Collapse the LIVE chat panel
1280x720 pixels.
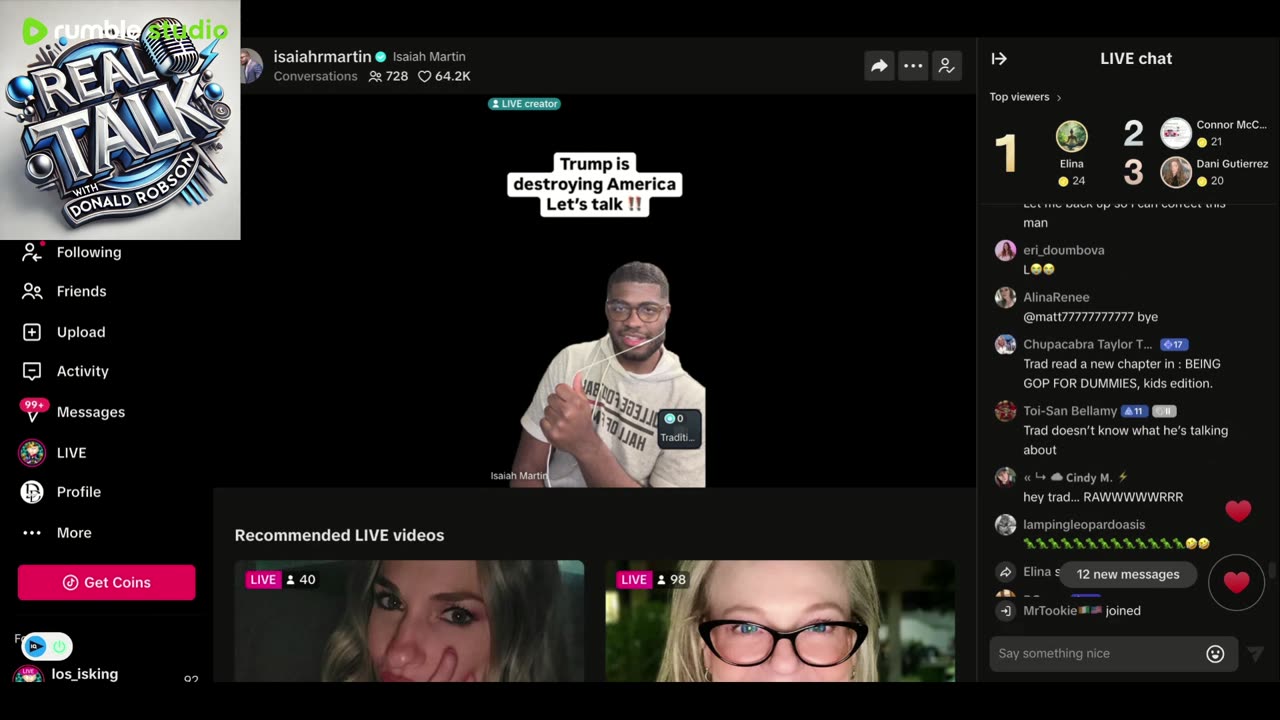pyautogui.click(x=999, y=59)
